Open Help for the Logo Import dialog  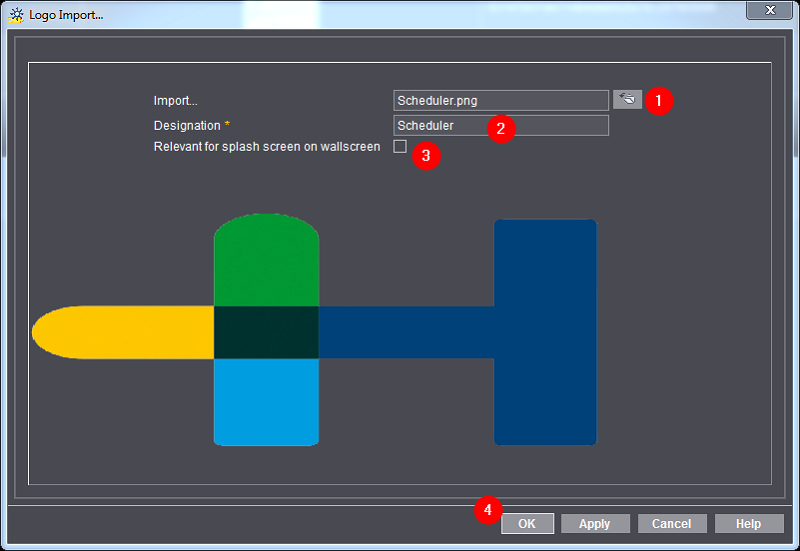(x=748, y=524)
